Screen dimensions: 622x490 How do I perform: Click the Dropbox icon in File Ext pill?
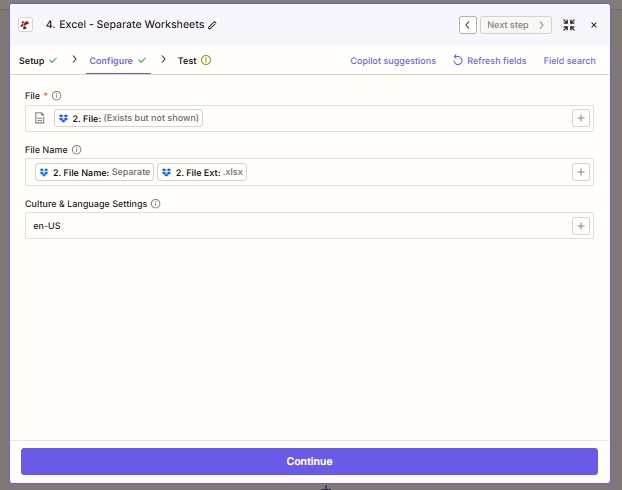pos(167,172)
